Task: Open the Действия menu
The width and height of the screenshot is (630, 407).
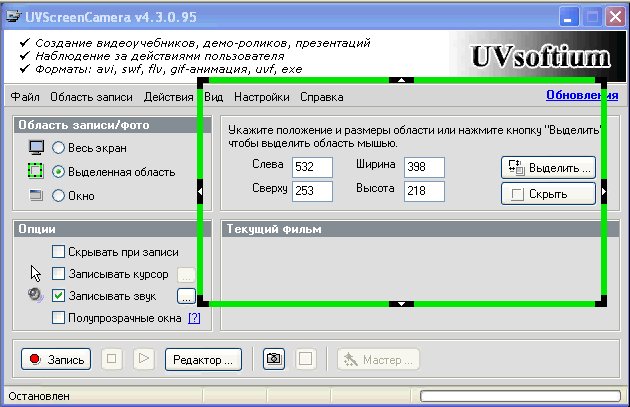Action: [168, 97]
